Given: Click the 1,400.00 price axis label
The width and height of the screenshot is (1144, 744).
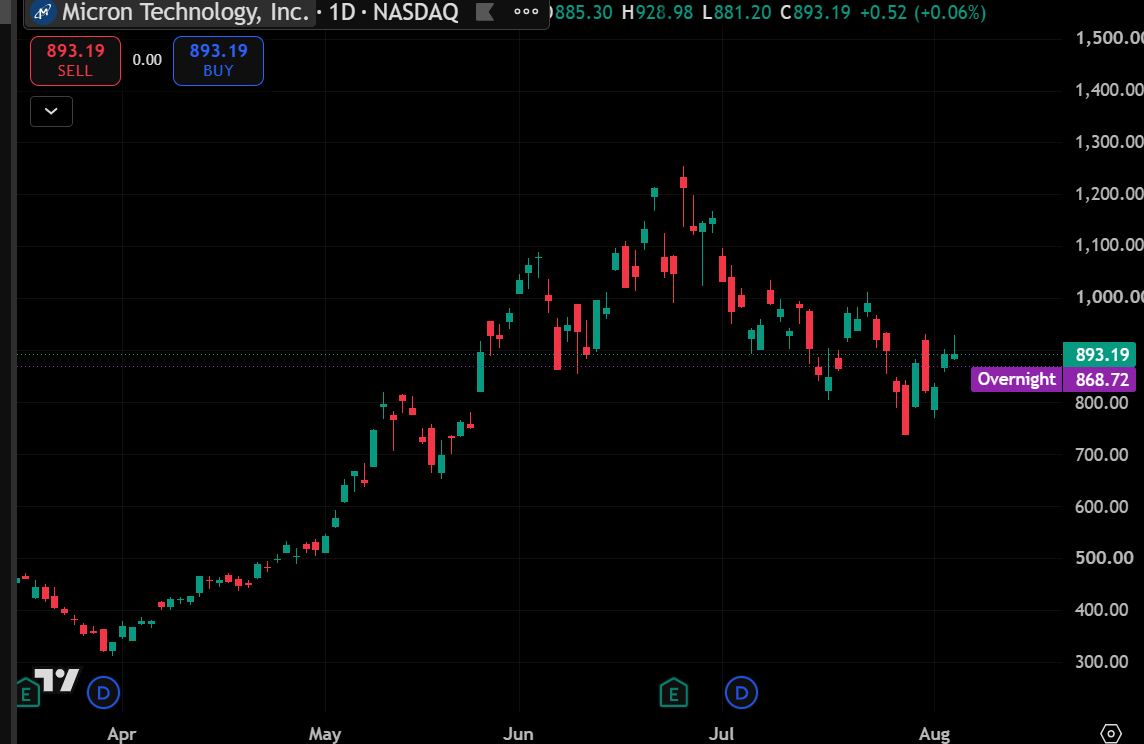Looking at the screenshot, I should tap(1109, 90).
